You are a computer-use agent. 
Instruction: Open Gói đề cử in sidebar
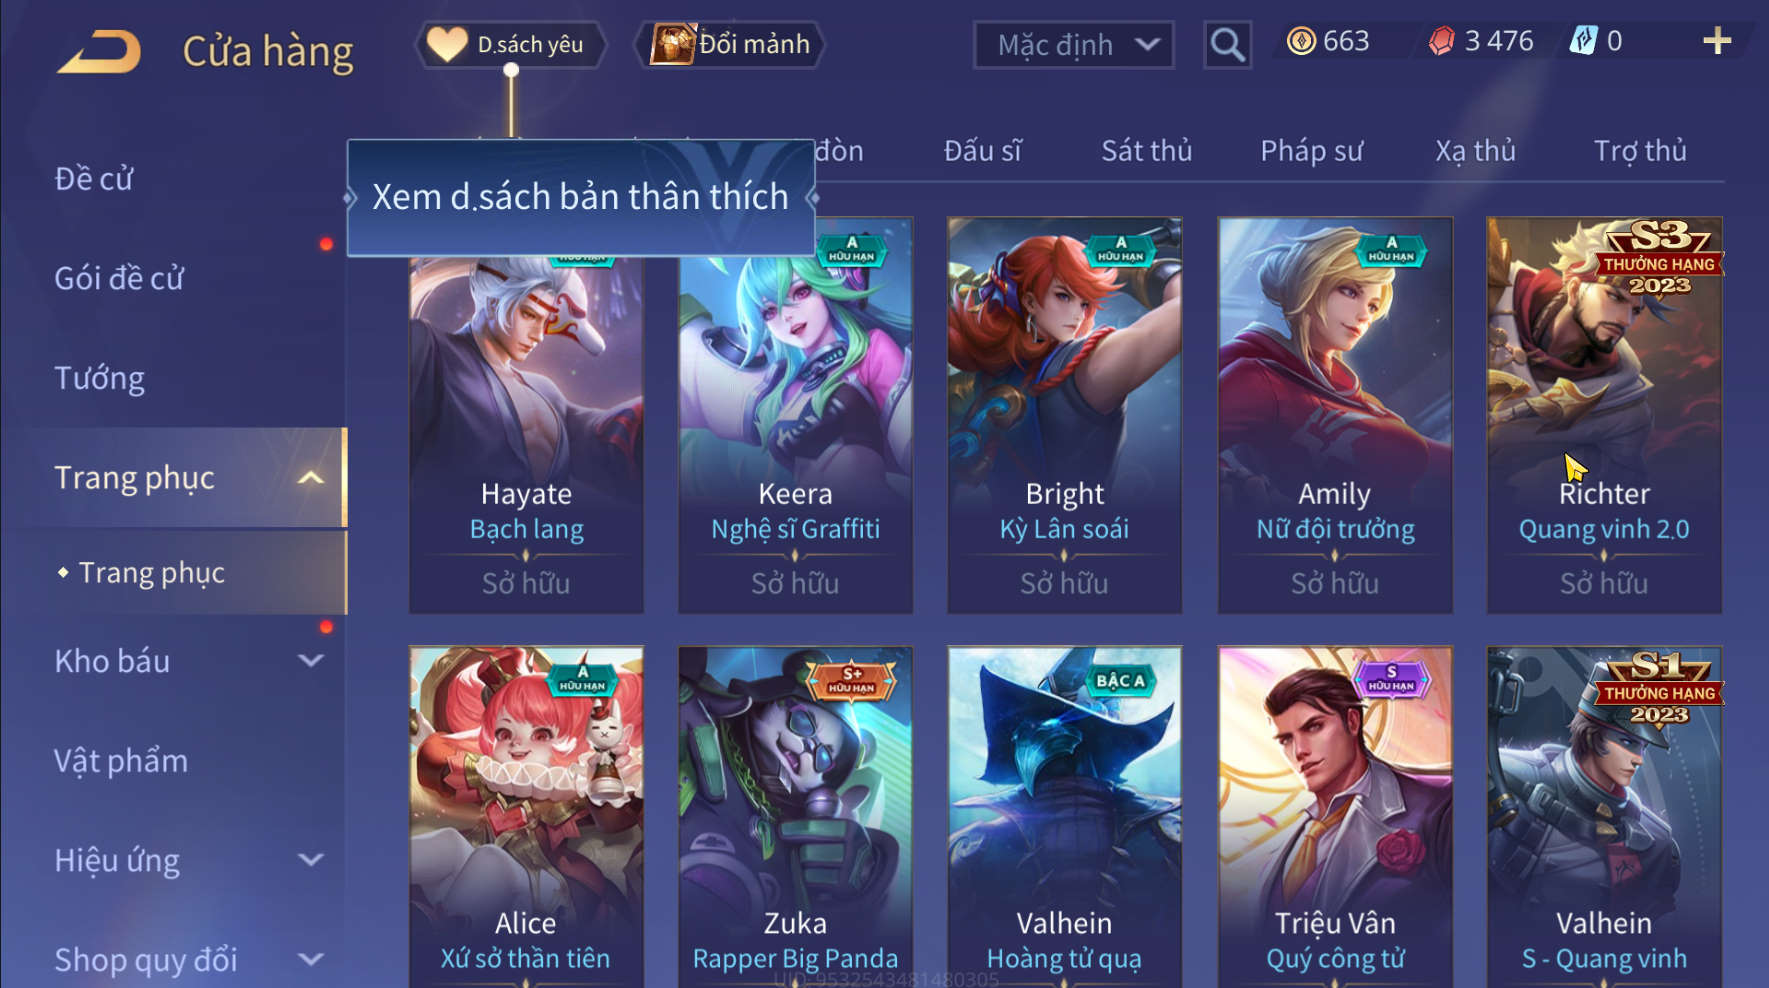tap(119, 278)
